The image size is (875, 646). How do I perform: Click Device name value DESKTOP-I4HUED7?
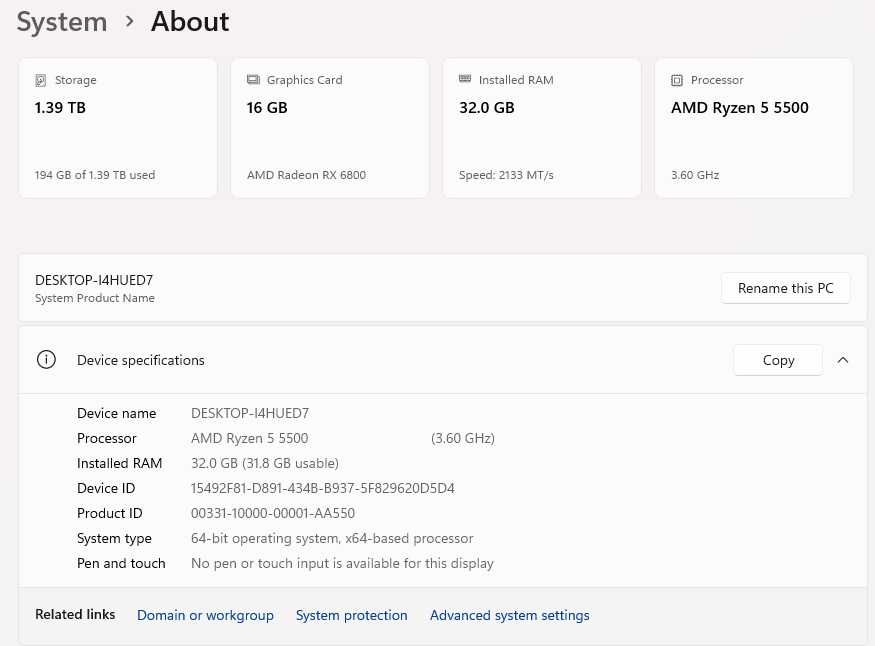pyautogui.click(x=249, y=413)
